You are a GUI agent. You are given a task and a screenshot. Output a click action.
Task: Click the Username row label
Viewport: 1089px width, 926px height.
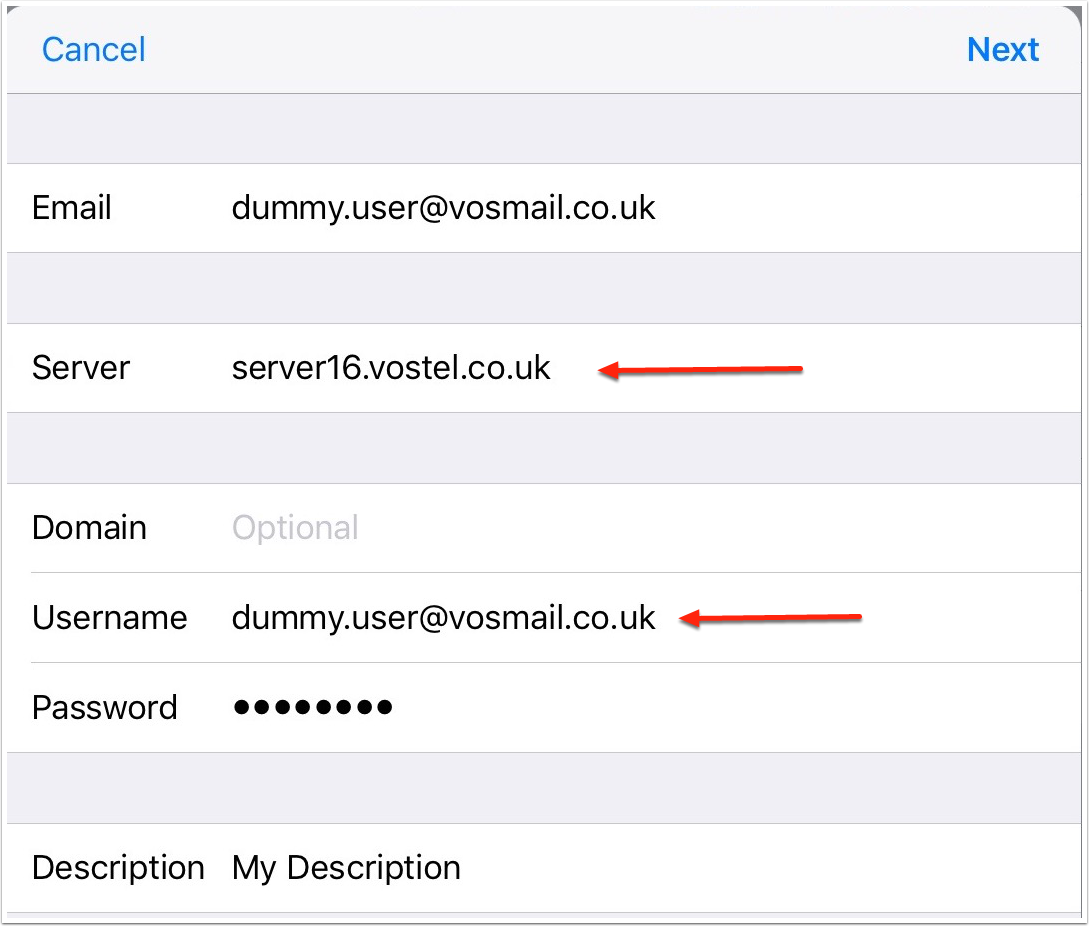coord(109,618)
